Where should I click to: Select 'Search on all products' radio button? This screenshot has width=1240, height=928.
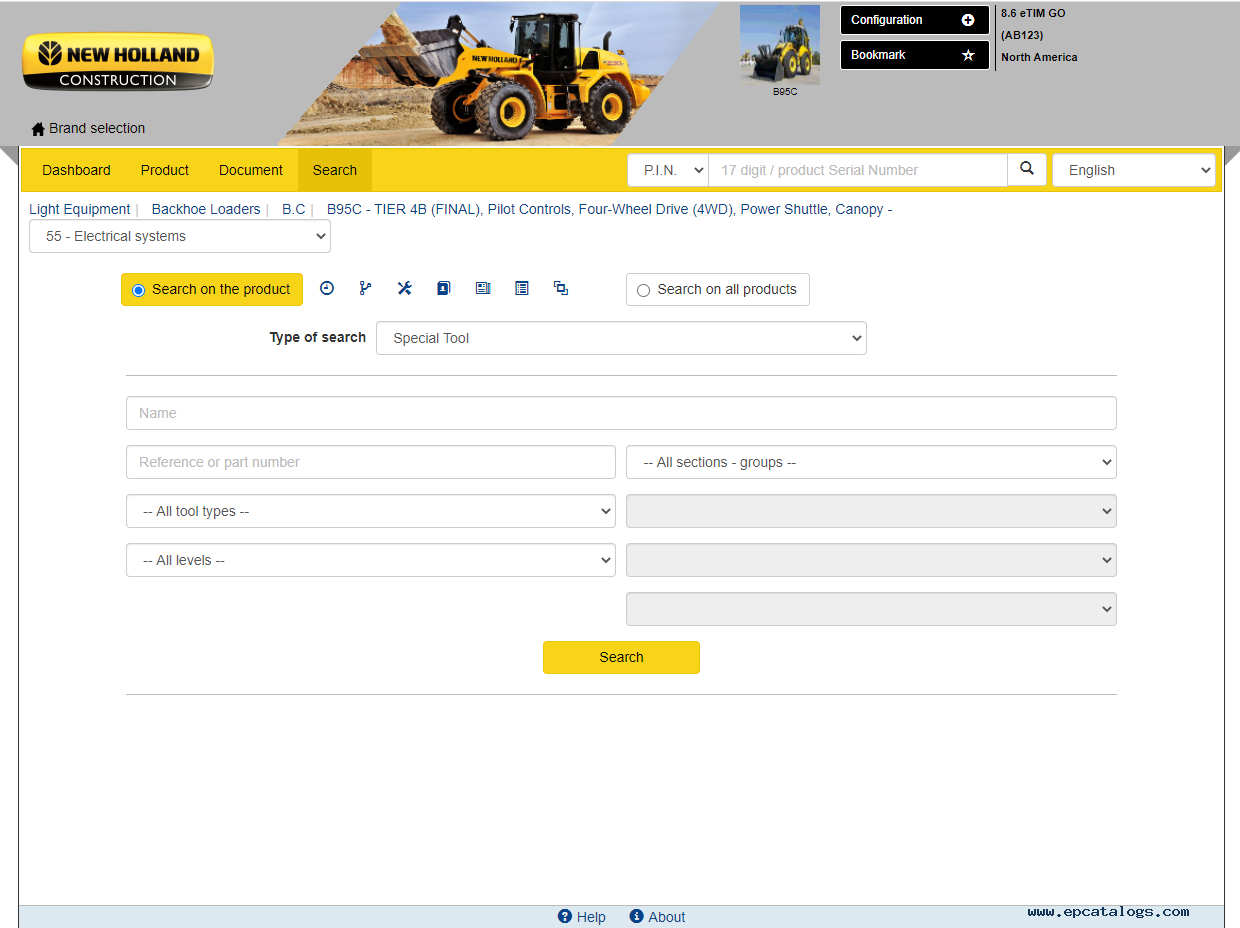click(x=644, y=290)
